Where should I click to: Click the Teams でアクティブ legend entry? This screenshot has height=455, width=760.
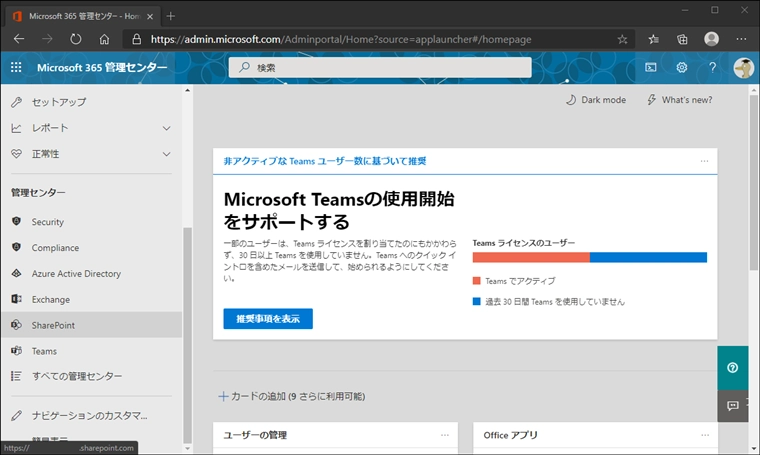click(514, 281)
